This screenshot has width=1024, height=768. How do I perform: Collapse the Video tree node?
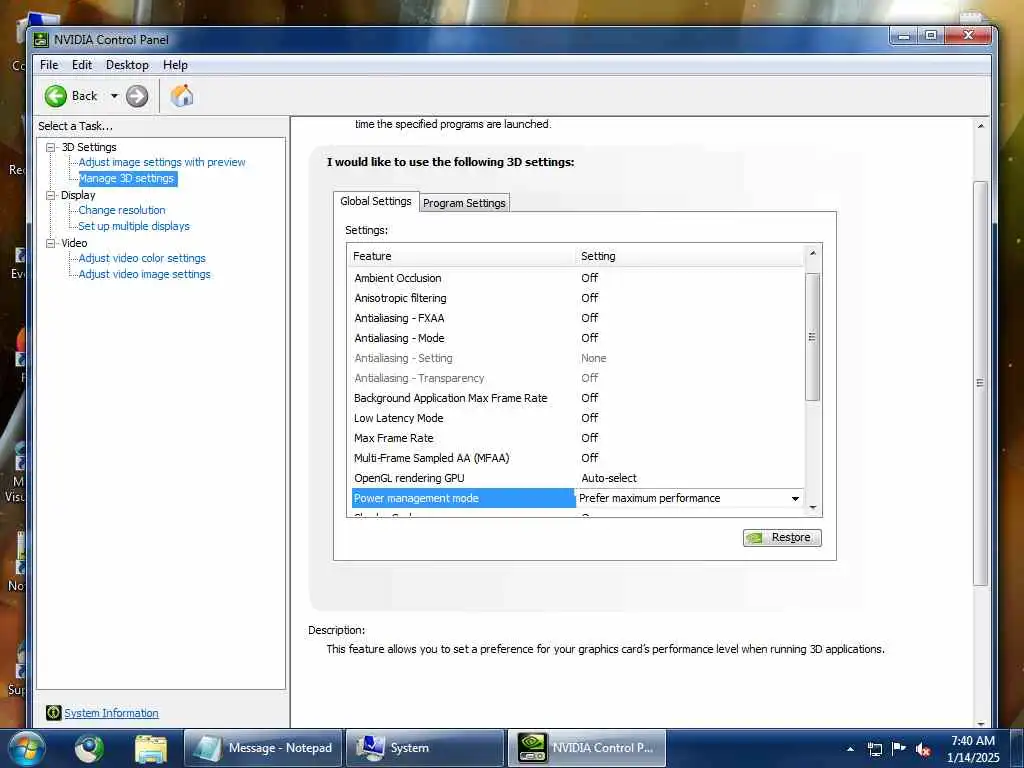(51, 243)
